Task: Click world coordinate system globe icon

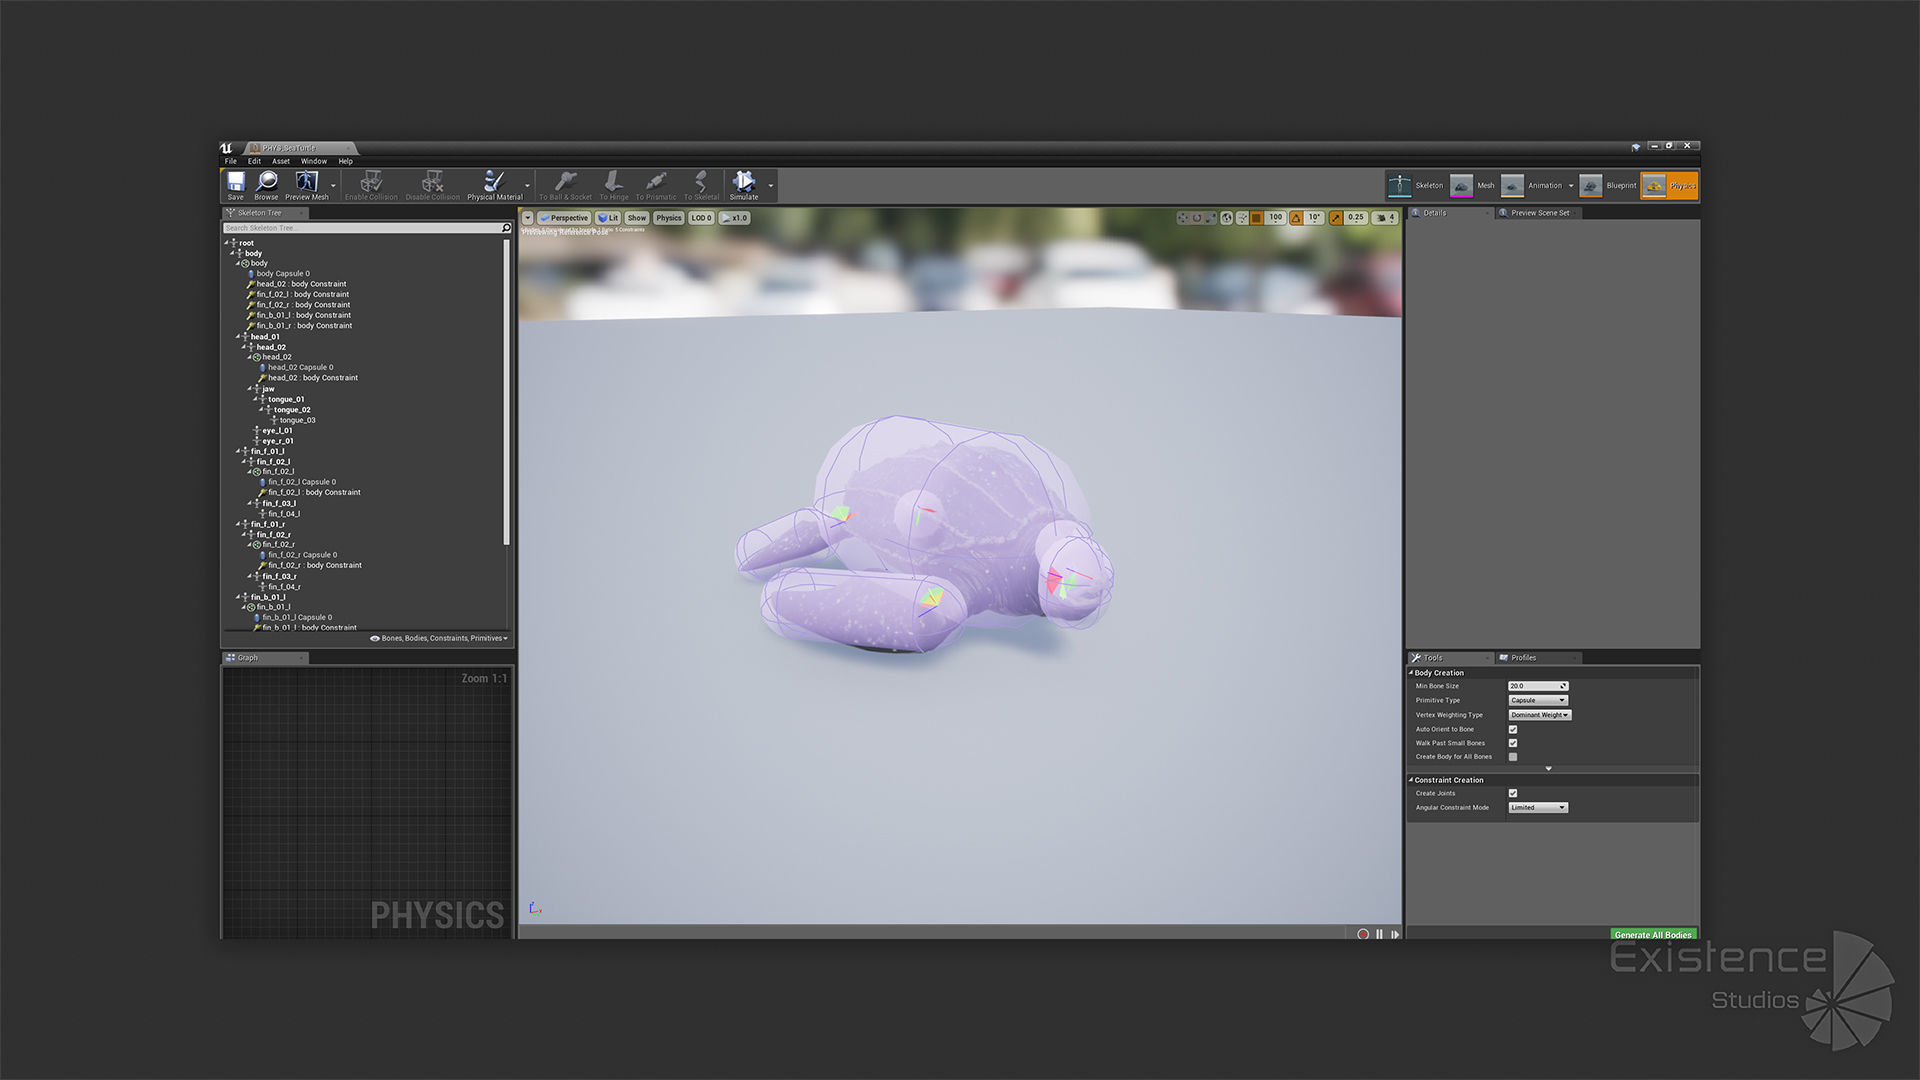Action: [x=1227, y=217]
